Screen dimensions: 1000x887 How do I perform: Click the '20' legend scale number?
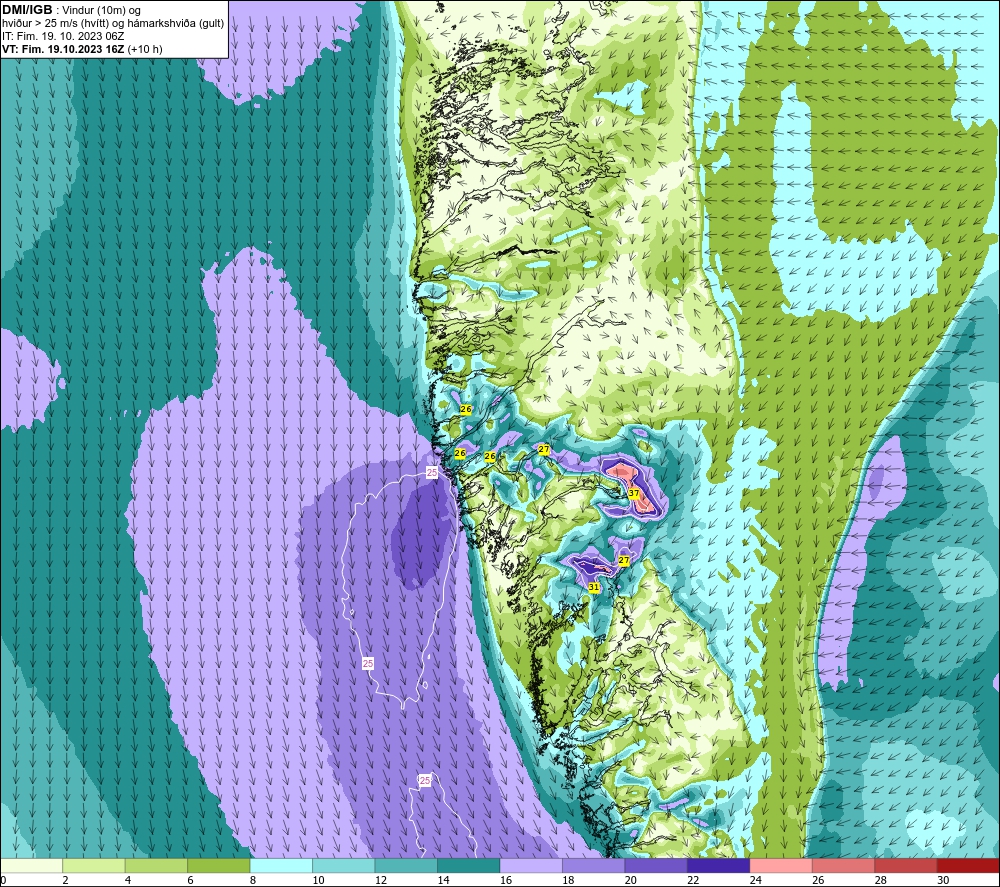(631, 880)
